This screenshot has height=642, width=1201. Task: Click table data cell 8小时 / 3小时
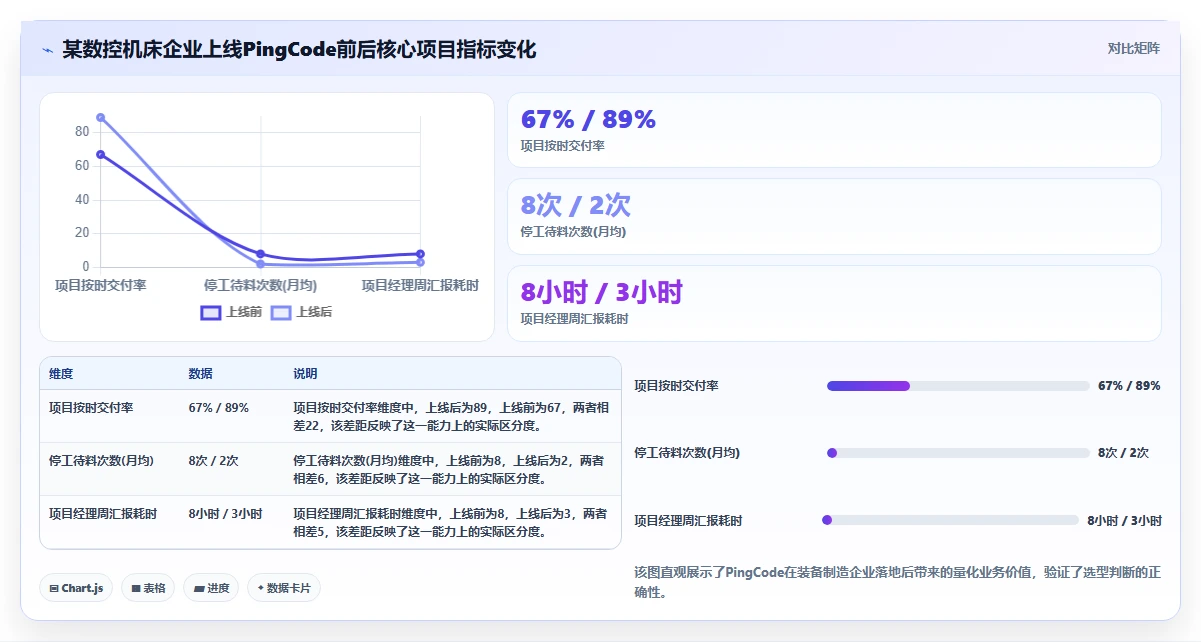[x=225, y=514]
